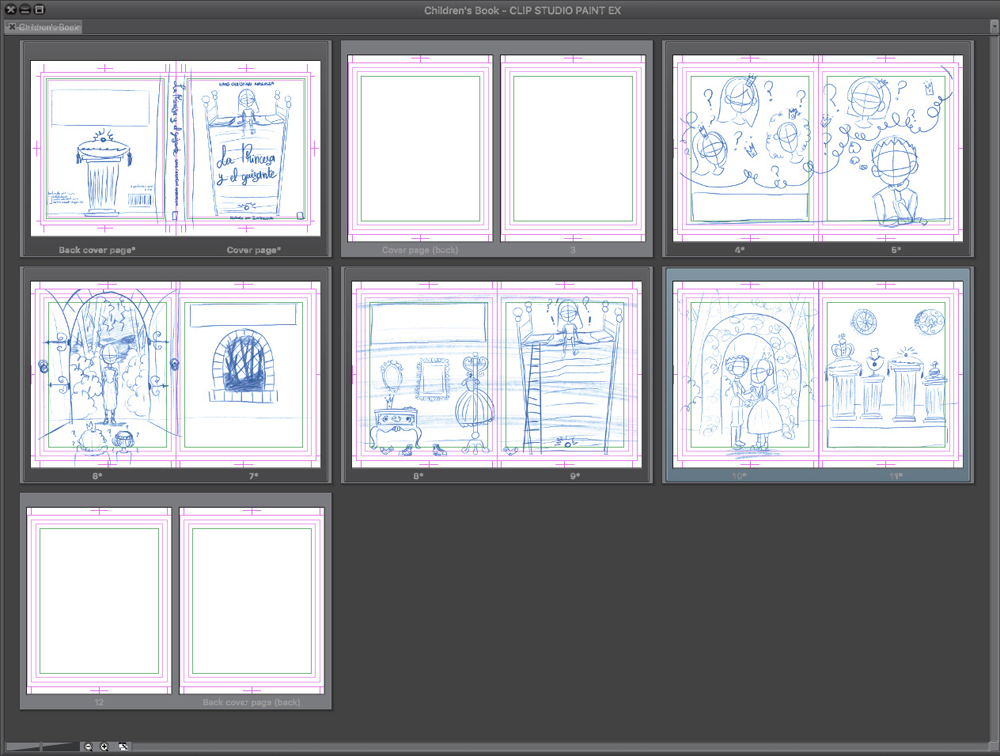Click the fit-to-window icon in bottom bar
Viewport: 1000px width, 756px height.
pyautogui.click(x=123, y=746)
